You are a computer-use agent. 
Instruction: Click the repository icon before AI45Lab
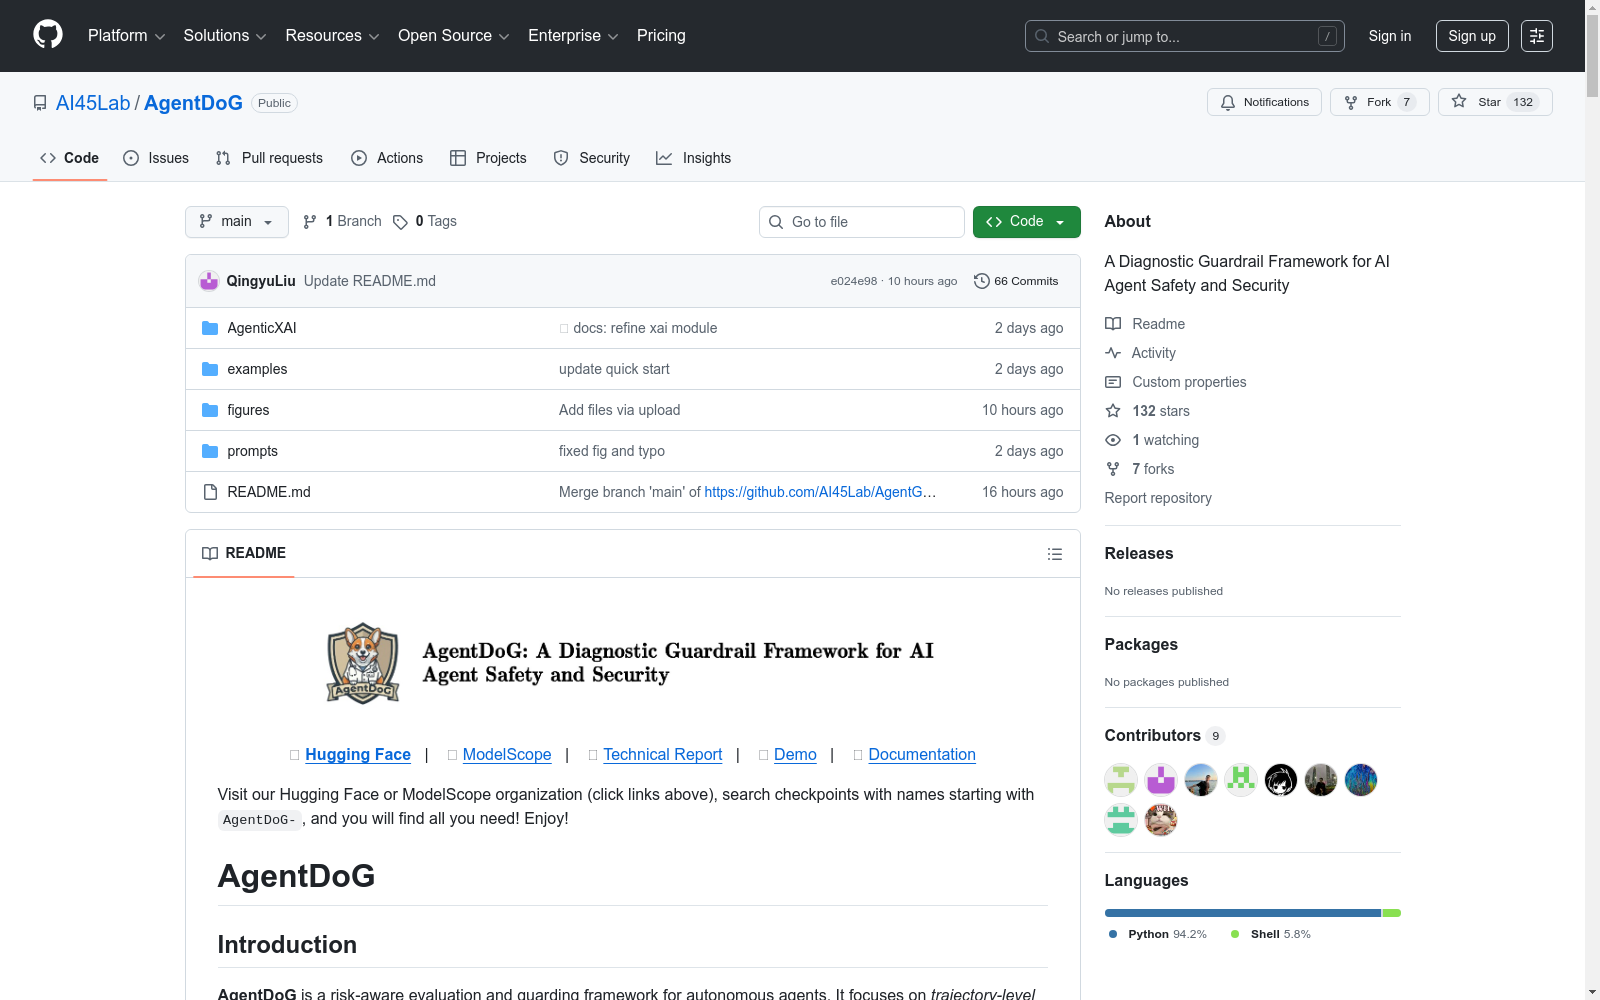[40, 103]
